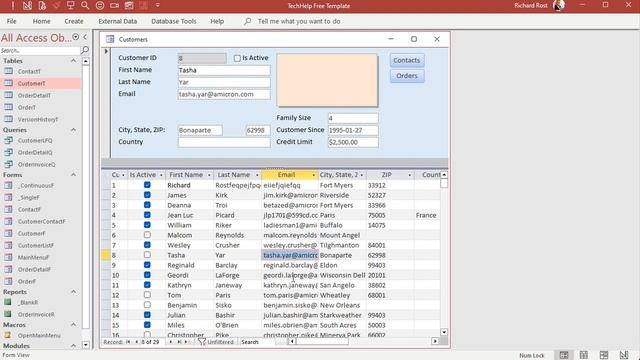640x360 pixels.
Task: Open the OrderInvoiceR report
Action: coord(36,315)
